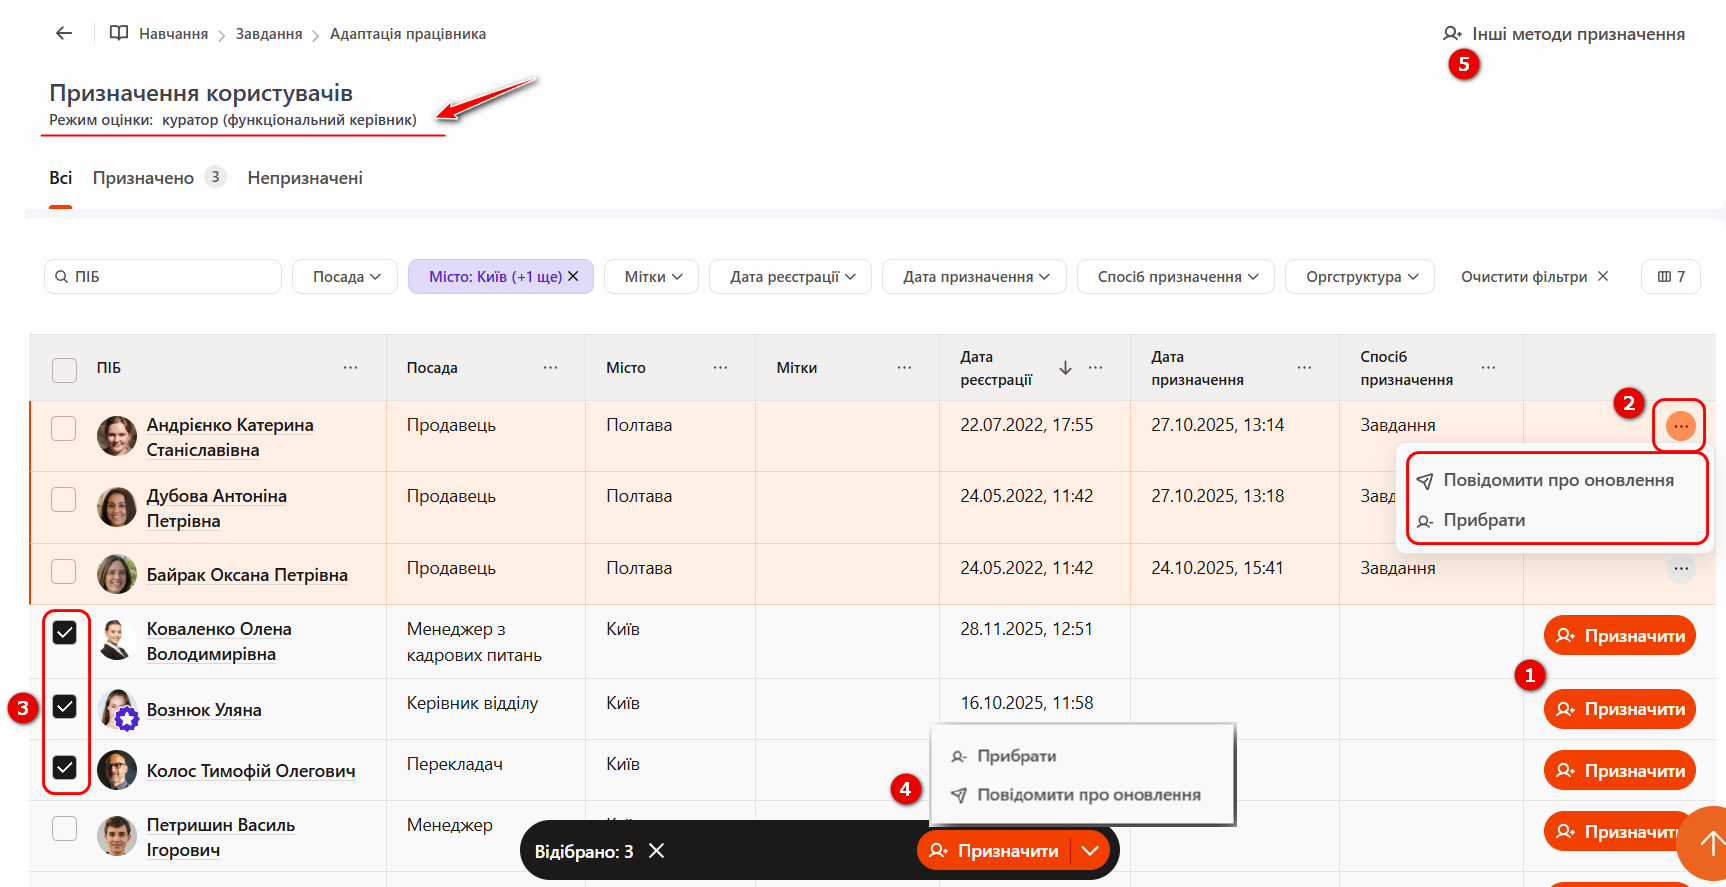
Task: Expand the arrow next to bulk Призначити button
Action: (x=1090, y=851)
